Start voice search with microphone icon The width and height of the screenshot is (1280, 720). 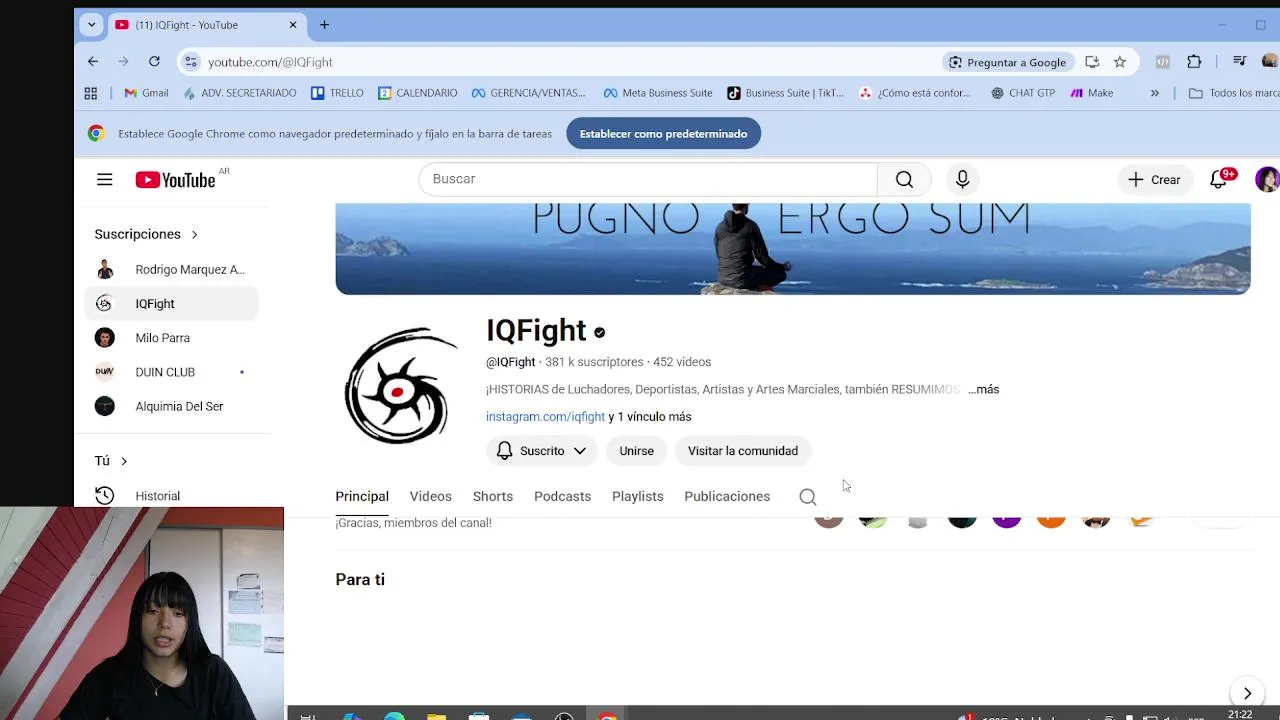coord(962,179)
